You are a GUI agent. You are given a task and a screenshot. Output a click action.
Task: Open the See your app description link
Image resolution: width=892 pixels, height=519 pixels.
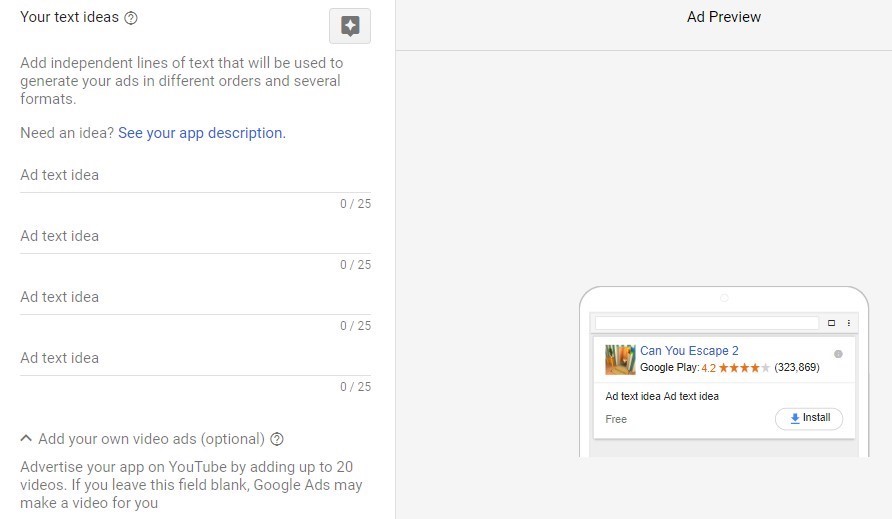[x=201, y=133]
